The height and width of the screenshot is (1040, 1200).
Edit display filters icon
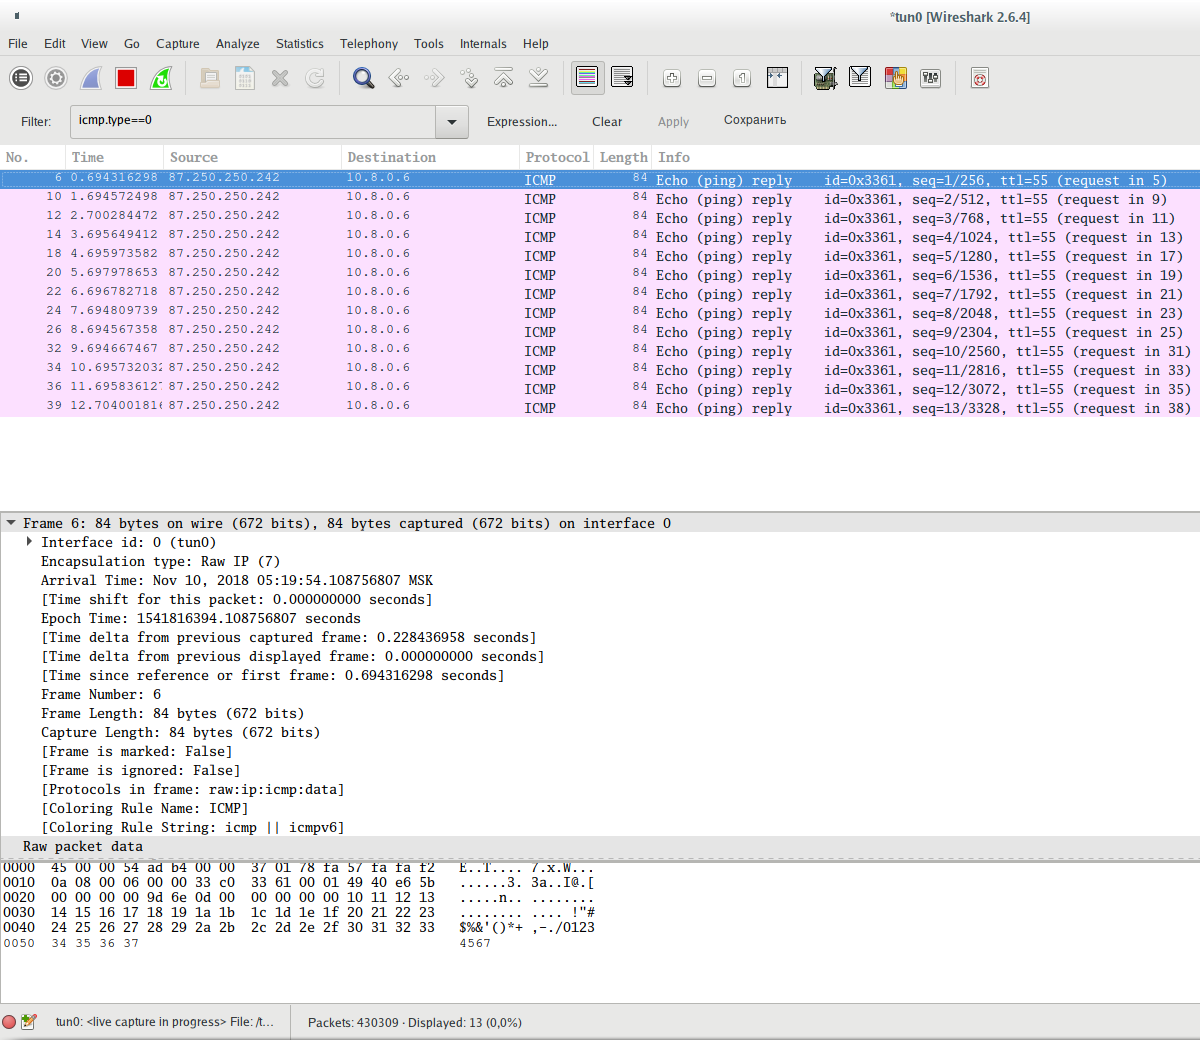pyautogui.click(x=860, y=78)
